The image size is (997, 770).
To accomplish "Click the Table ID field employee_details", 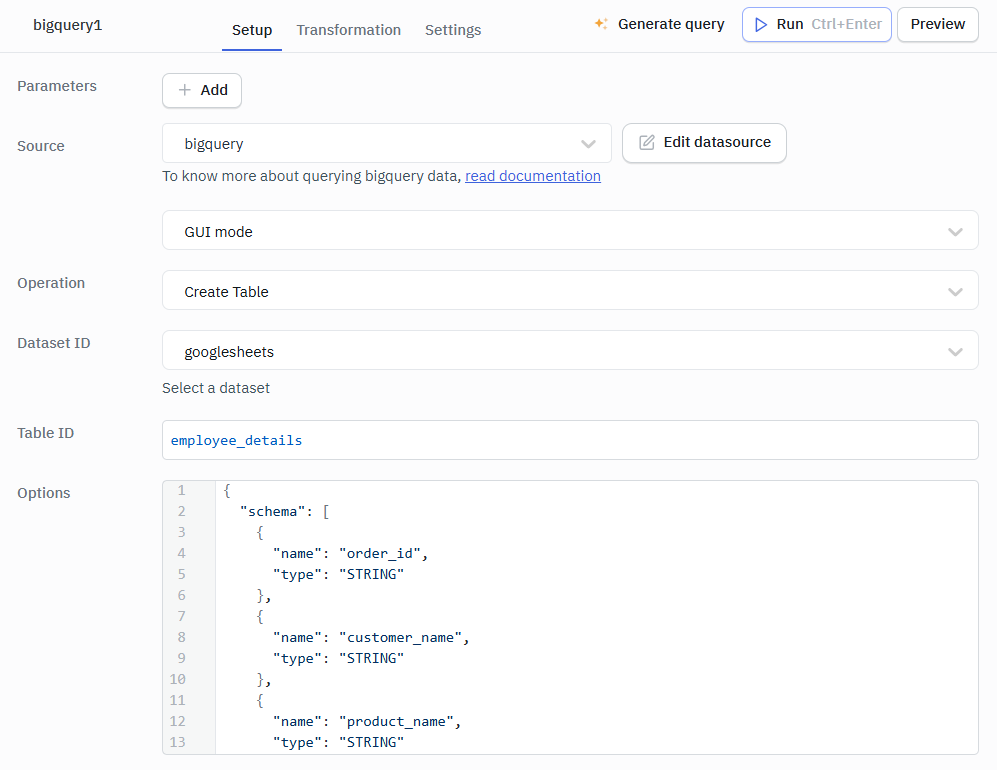I will pos(570,440).
